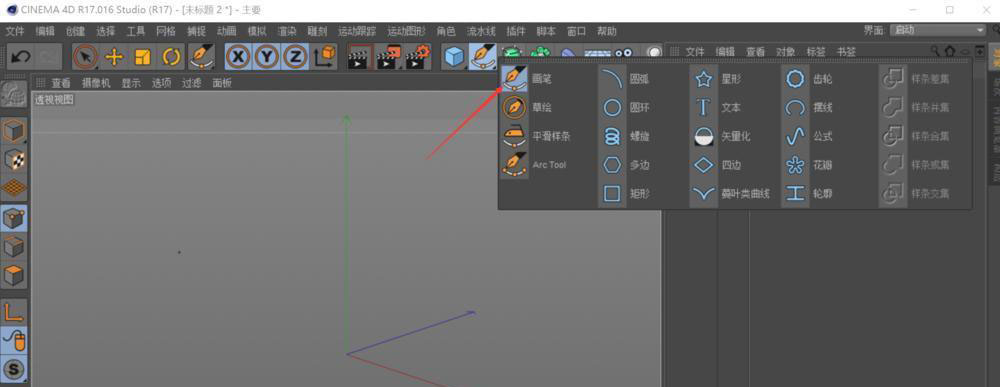Click the Workplane mode icon

click(14, 189)
